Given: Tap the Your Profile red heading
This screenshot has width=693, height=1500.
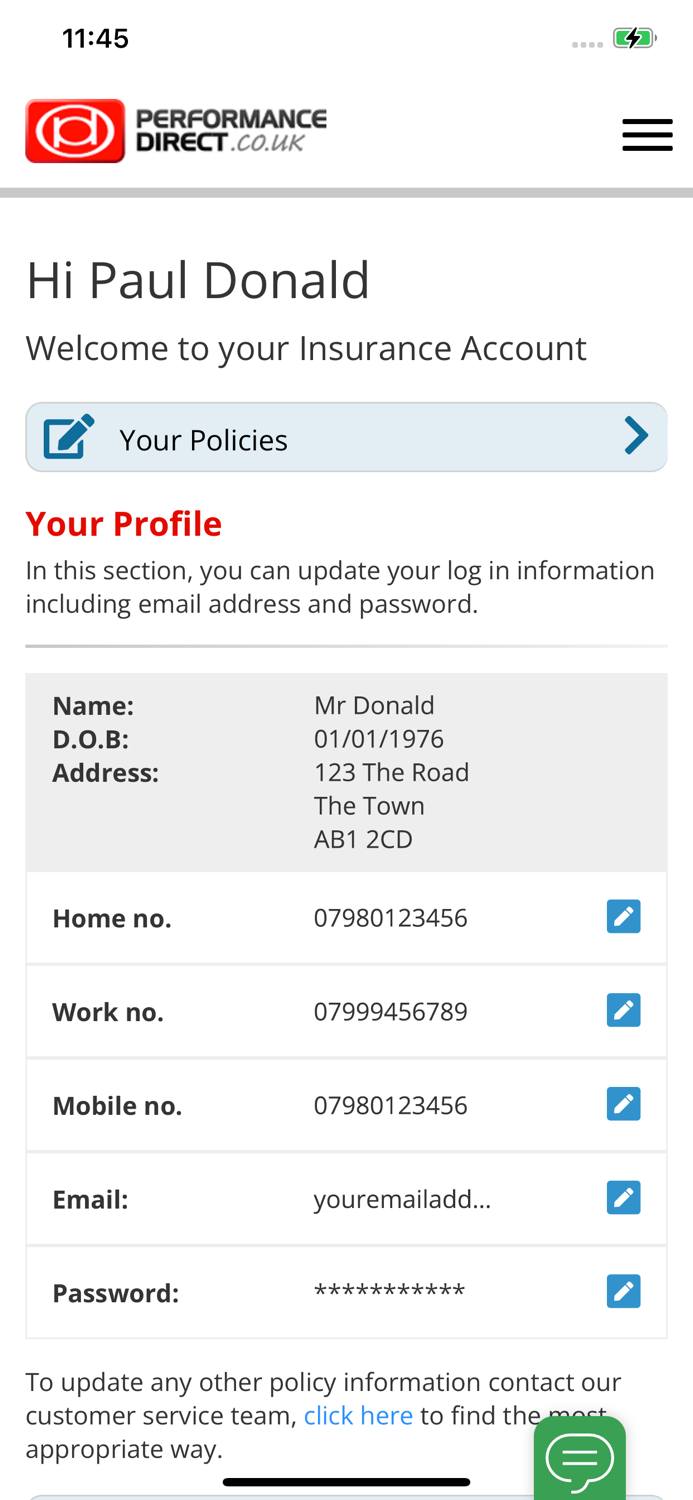Looking at the screenshot, I should click(124, 524).
